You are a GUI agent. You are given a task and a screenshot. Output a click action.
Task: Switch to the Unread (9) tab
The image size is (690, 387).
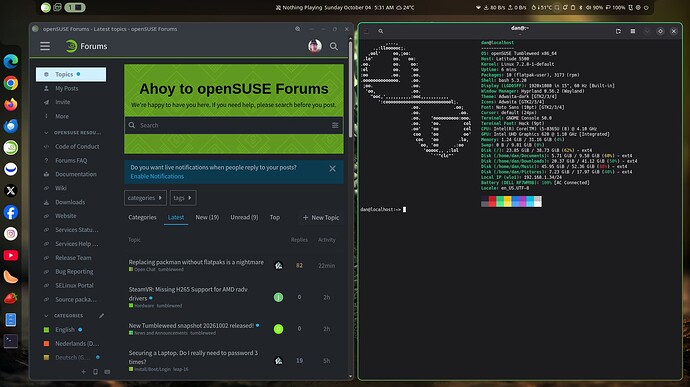(244, 217)
